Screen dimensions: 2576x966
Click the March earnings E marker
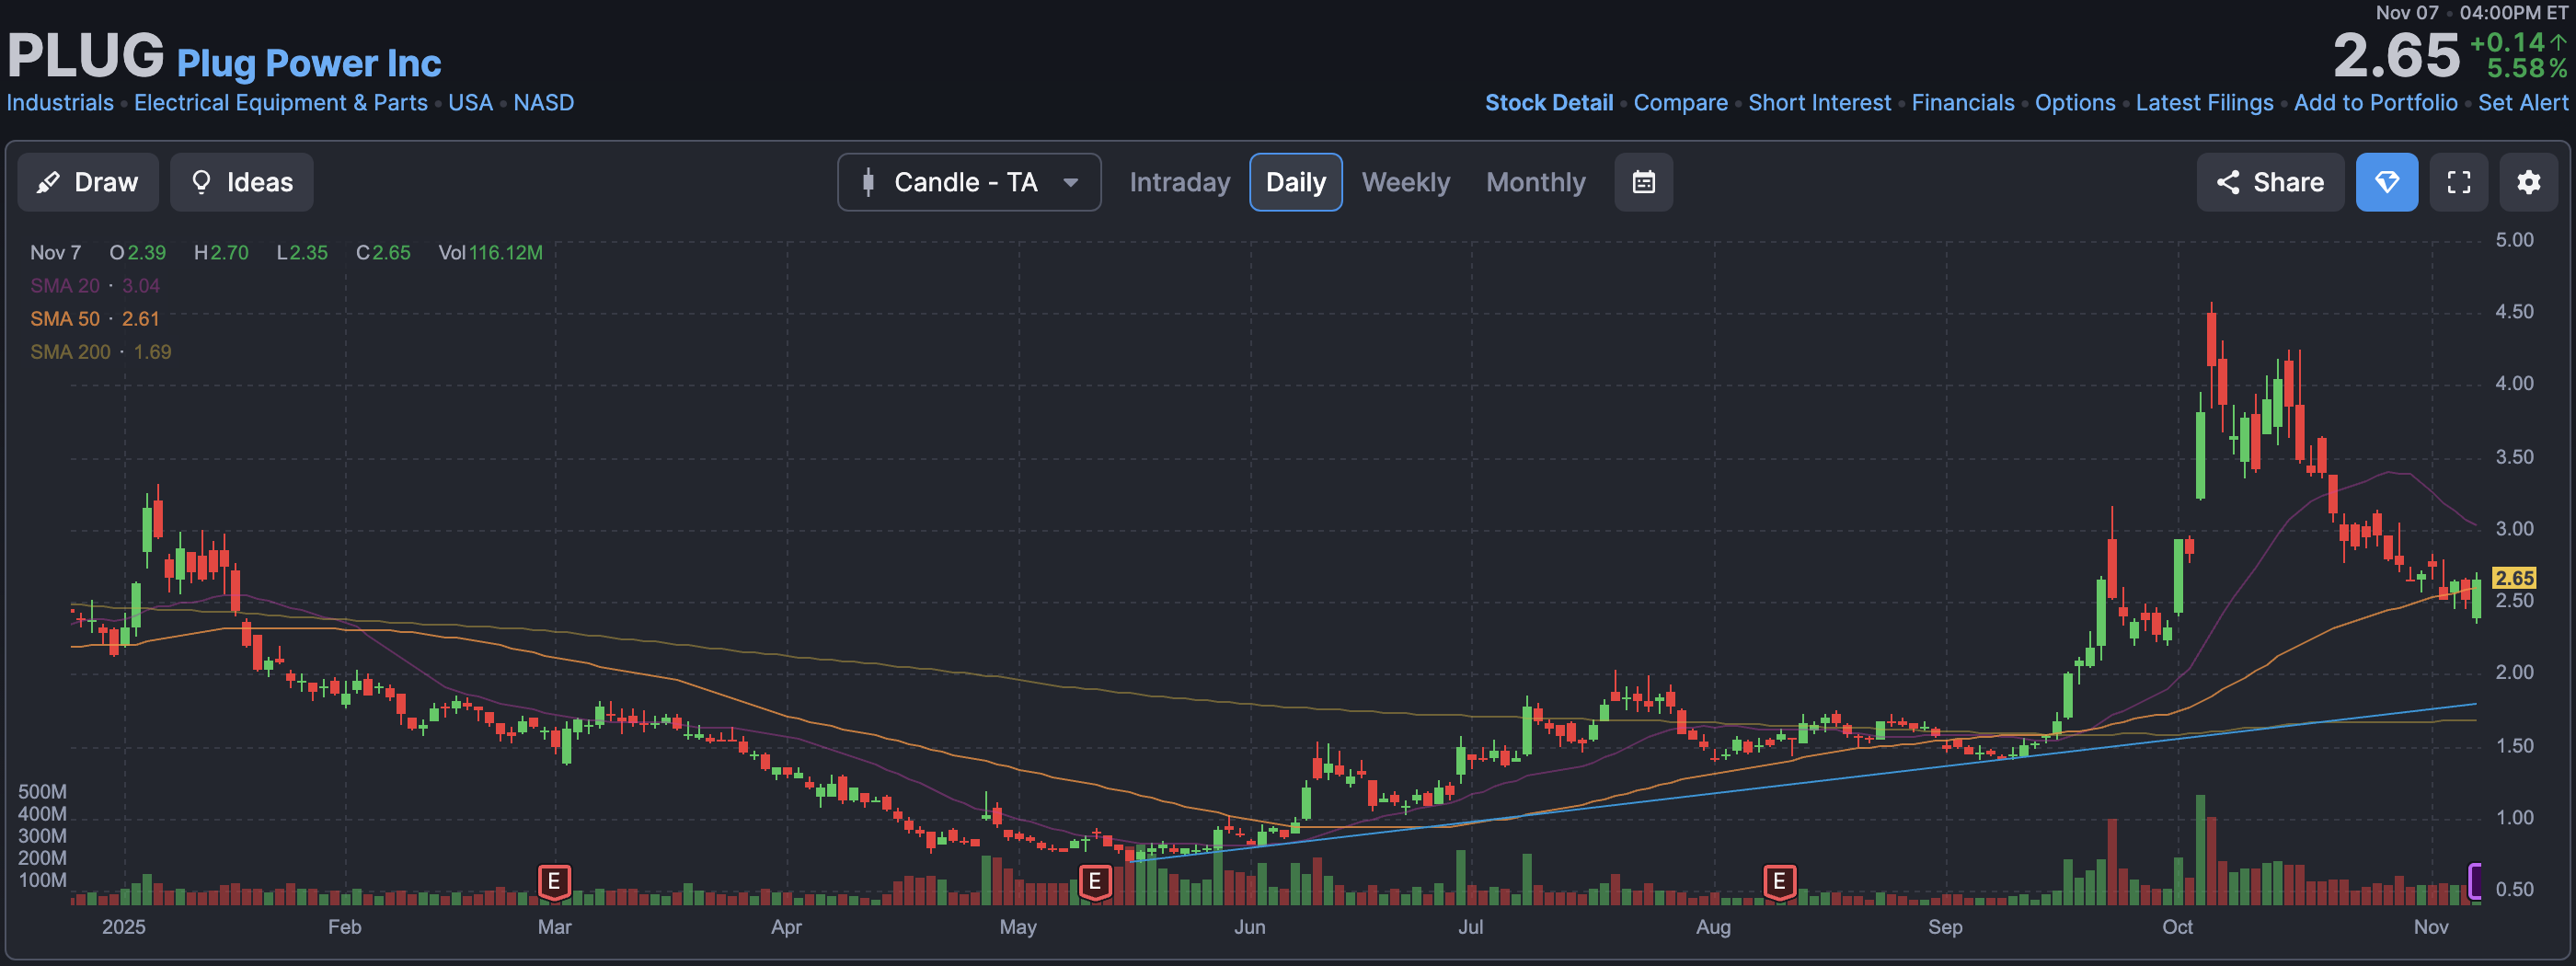554,882
